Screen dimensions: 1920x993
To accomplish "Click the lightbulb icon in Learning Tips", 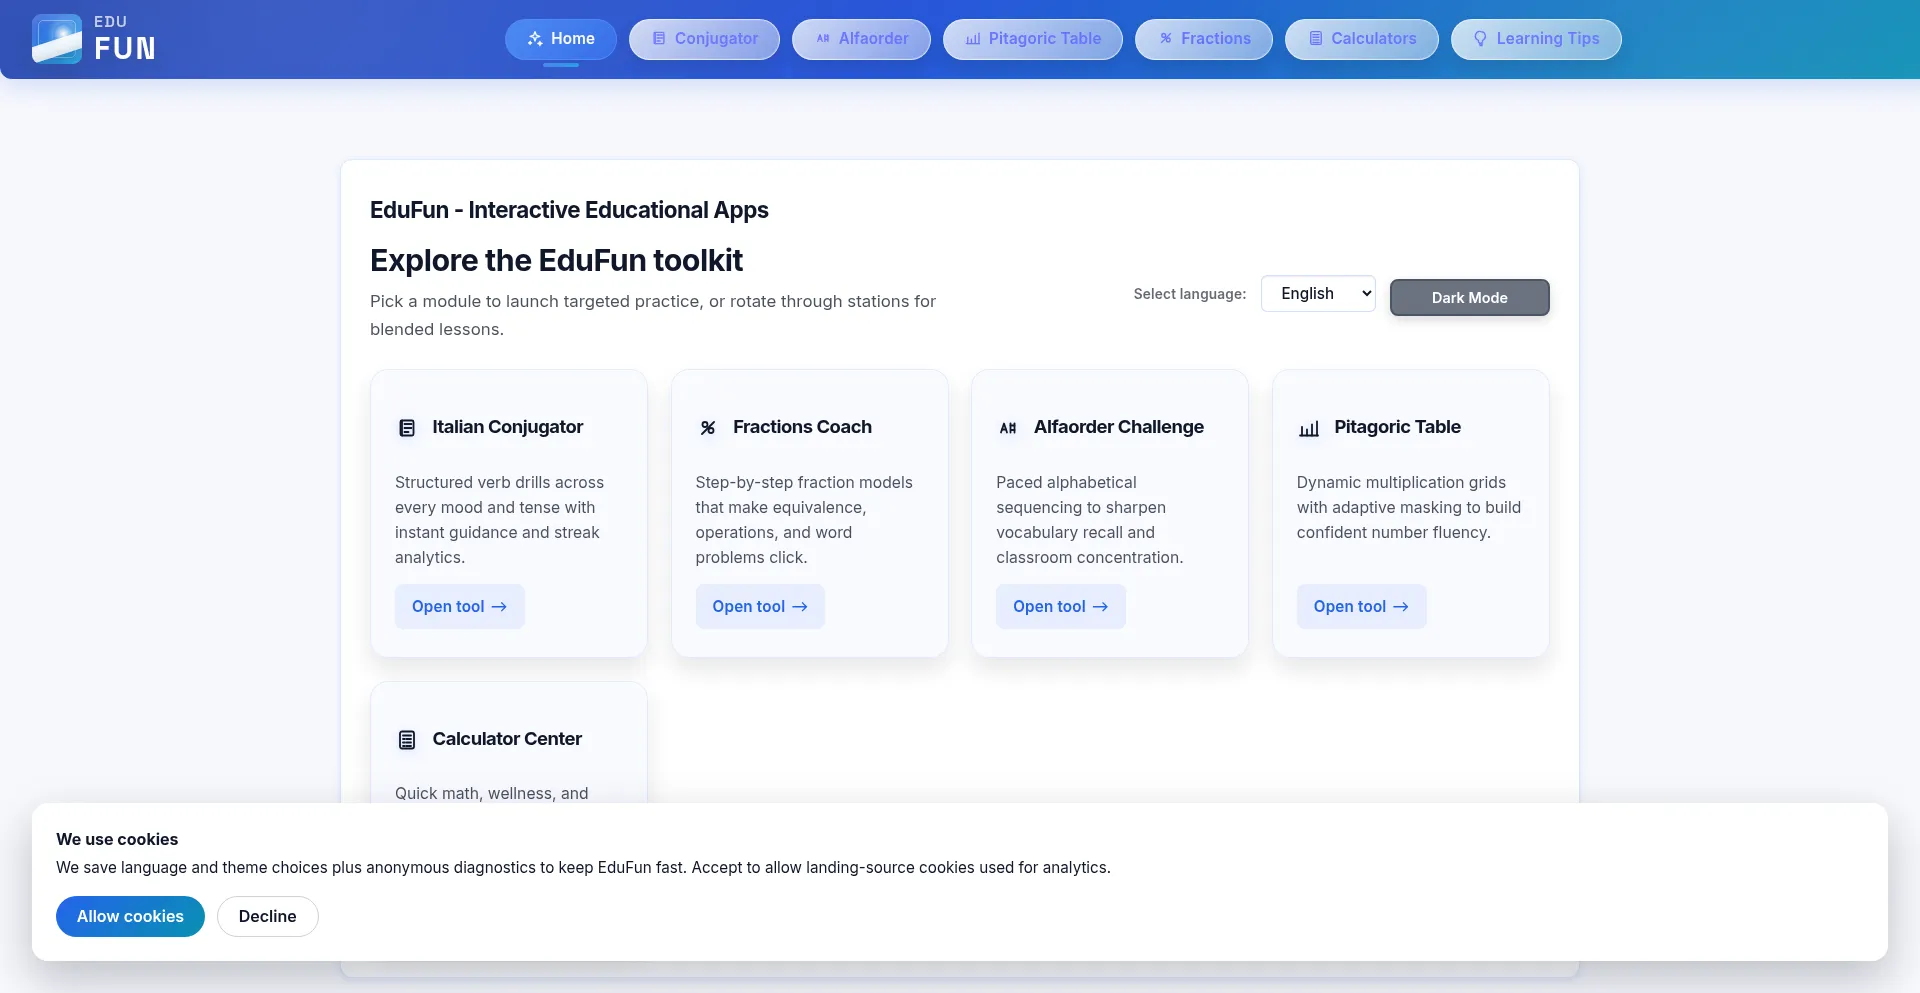I will pyautogui.click(x=1480, y=39).
